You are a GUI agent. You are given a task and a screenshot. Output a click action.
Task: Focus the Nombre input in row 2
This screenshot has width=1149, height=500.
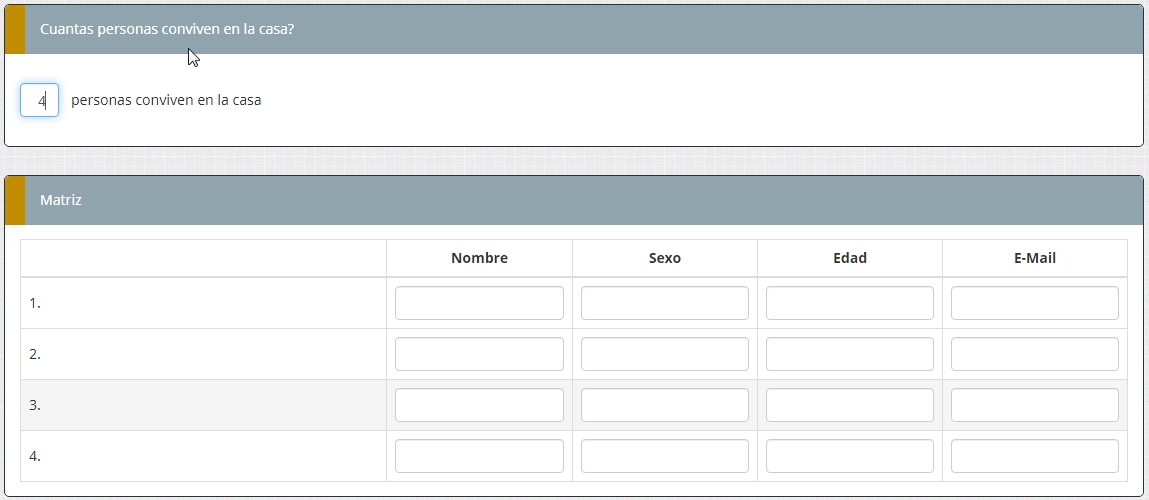click(479, 354)
